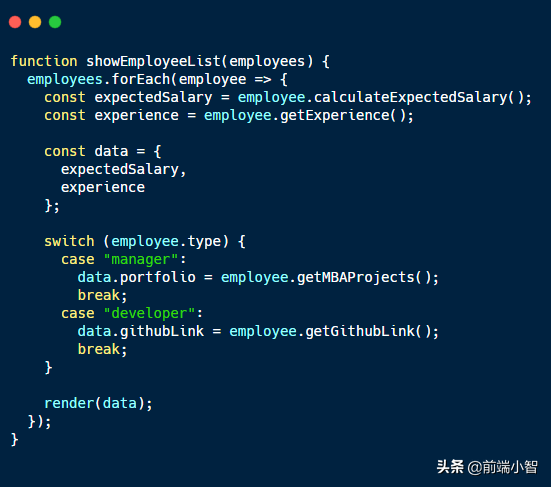Click the "function" keyword

click(44, 61)
